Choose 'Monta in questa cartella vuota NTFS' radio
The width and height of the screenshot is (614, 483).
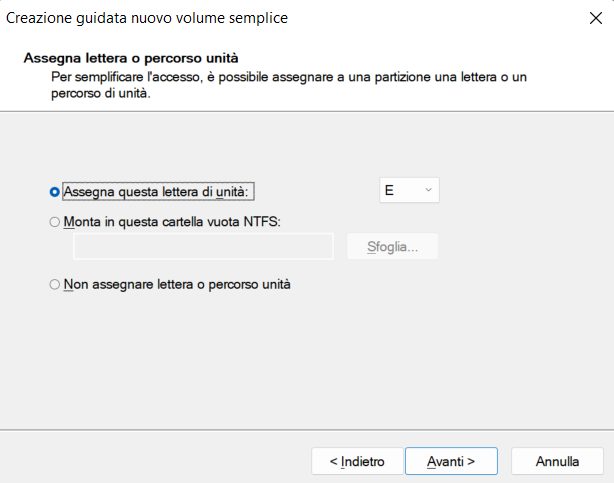pos(55,222)
